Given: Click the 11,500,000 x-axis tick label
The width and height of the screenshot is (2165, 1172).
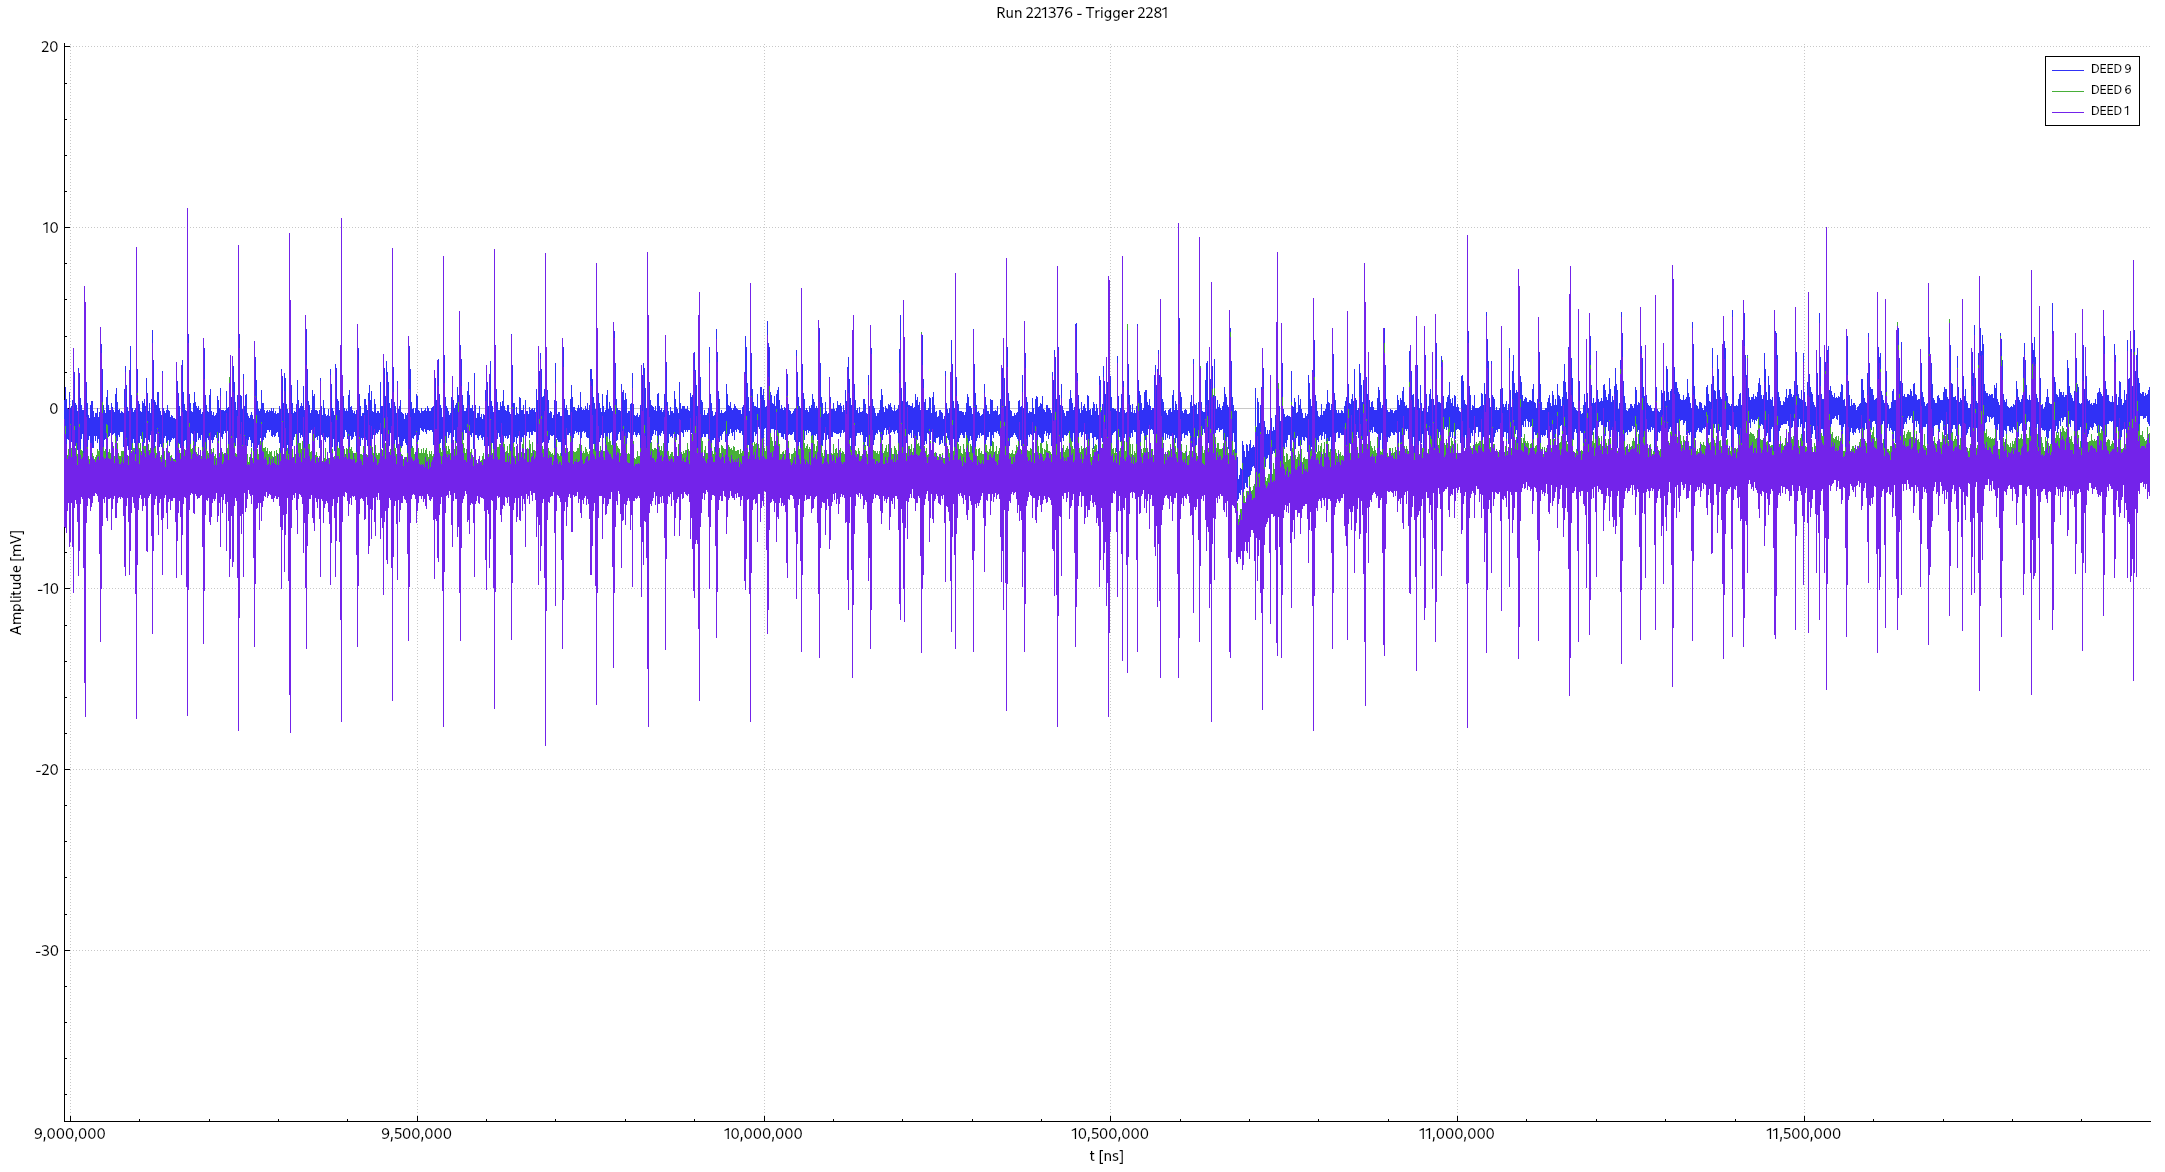Looking at the screenshot, I should coord(1804,1134).
